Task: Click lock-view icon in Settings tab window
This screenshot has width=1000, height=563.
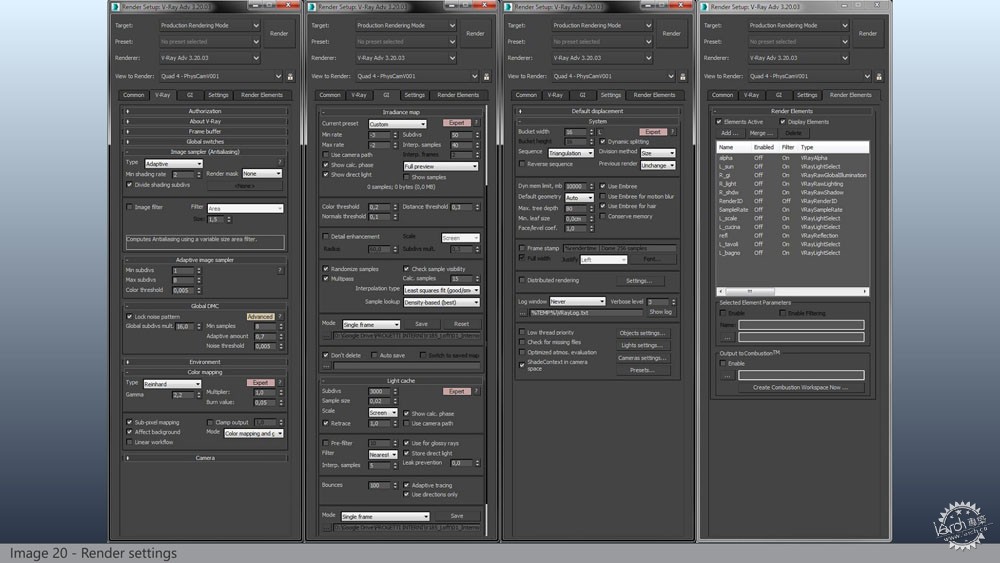Action: (682, 77)
